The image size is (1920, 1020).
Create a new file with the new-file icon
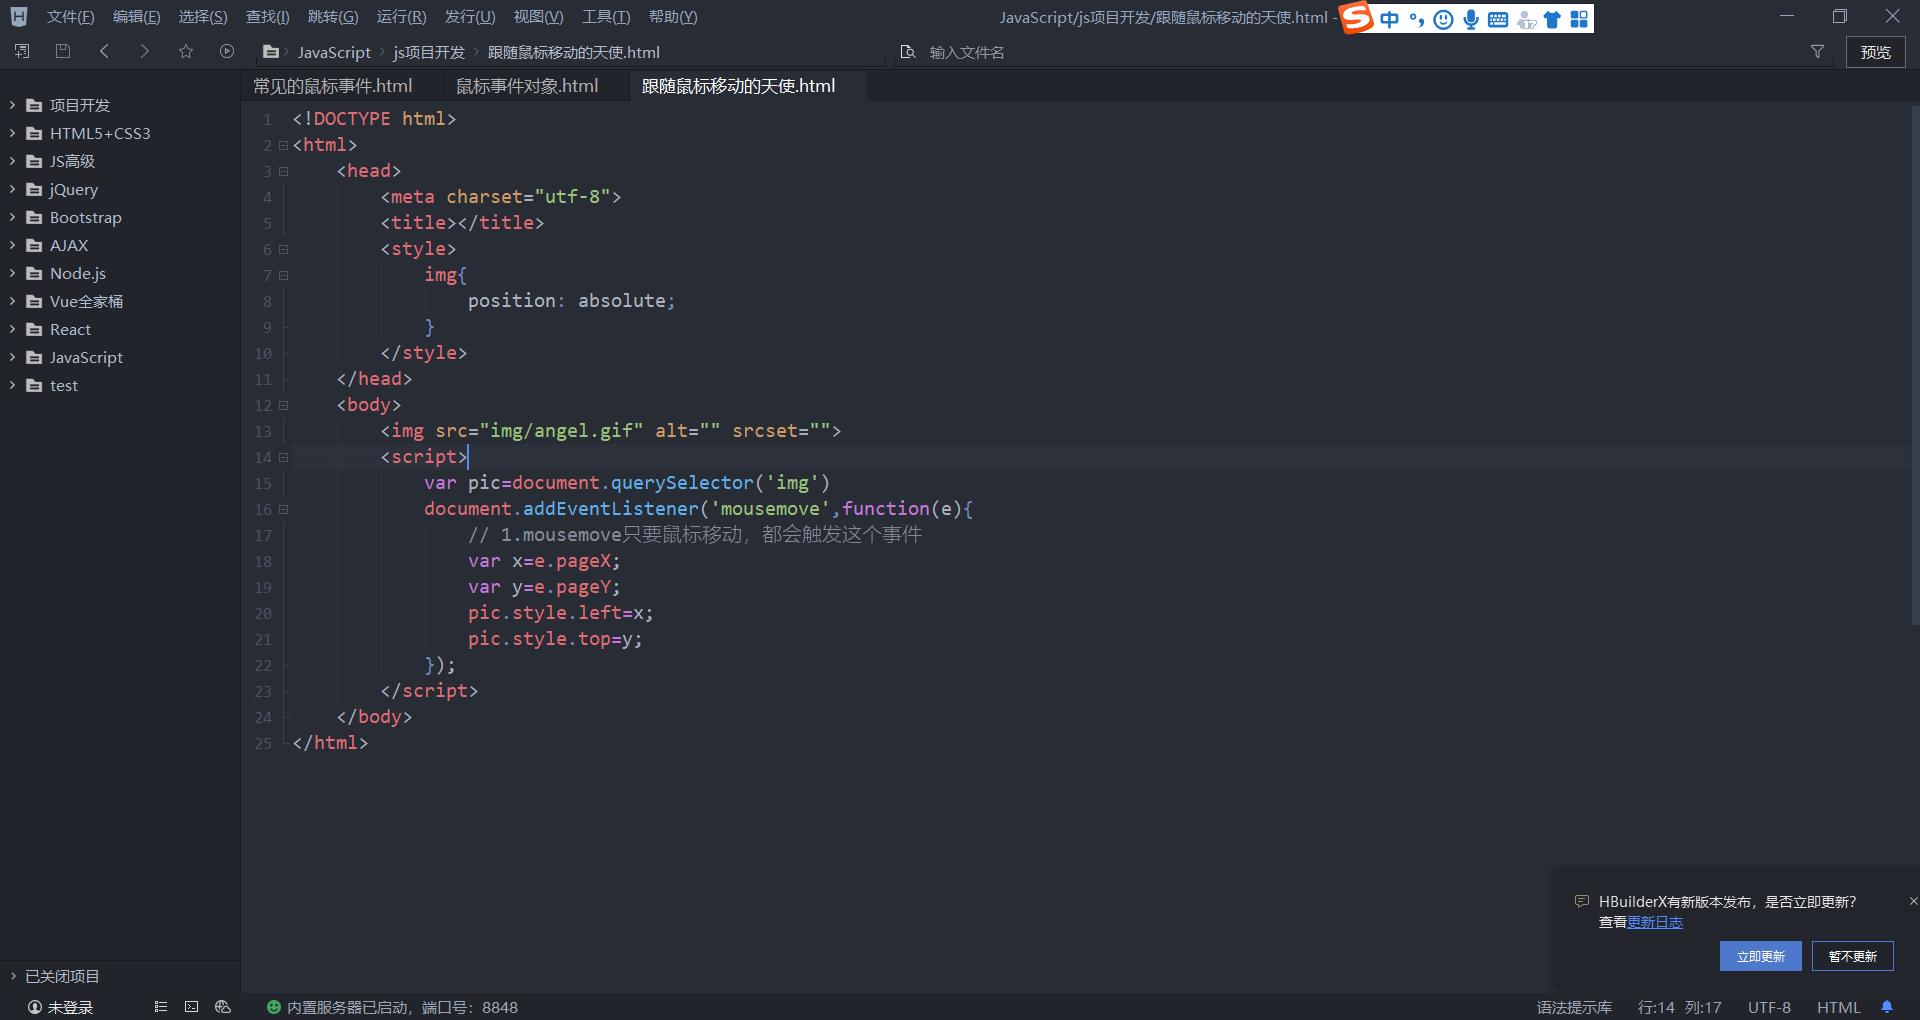point(21,51)
